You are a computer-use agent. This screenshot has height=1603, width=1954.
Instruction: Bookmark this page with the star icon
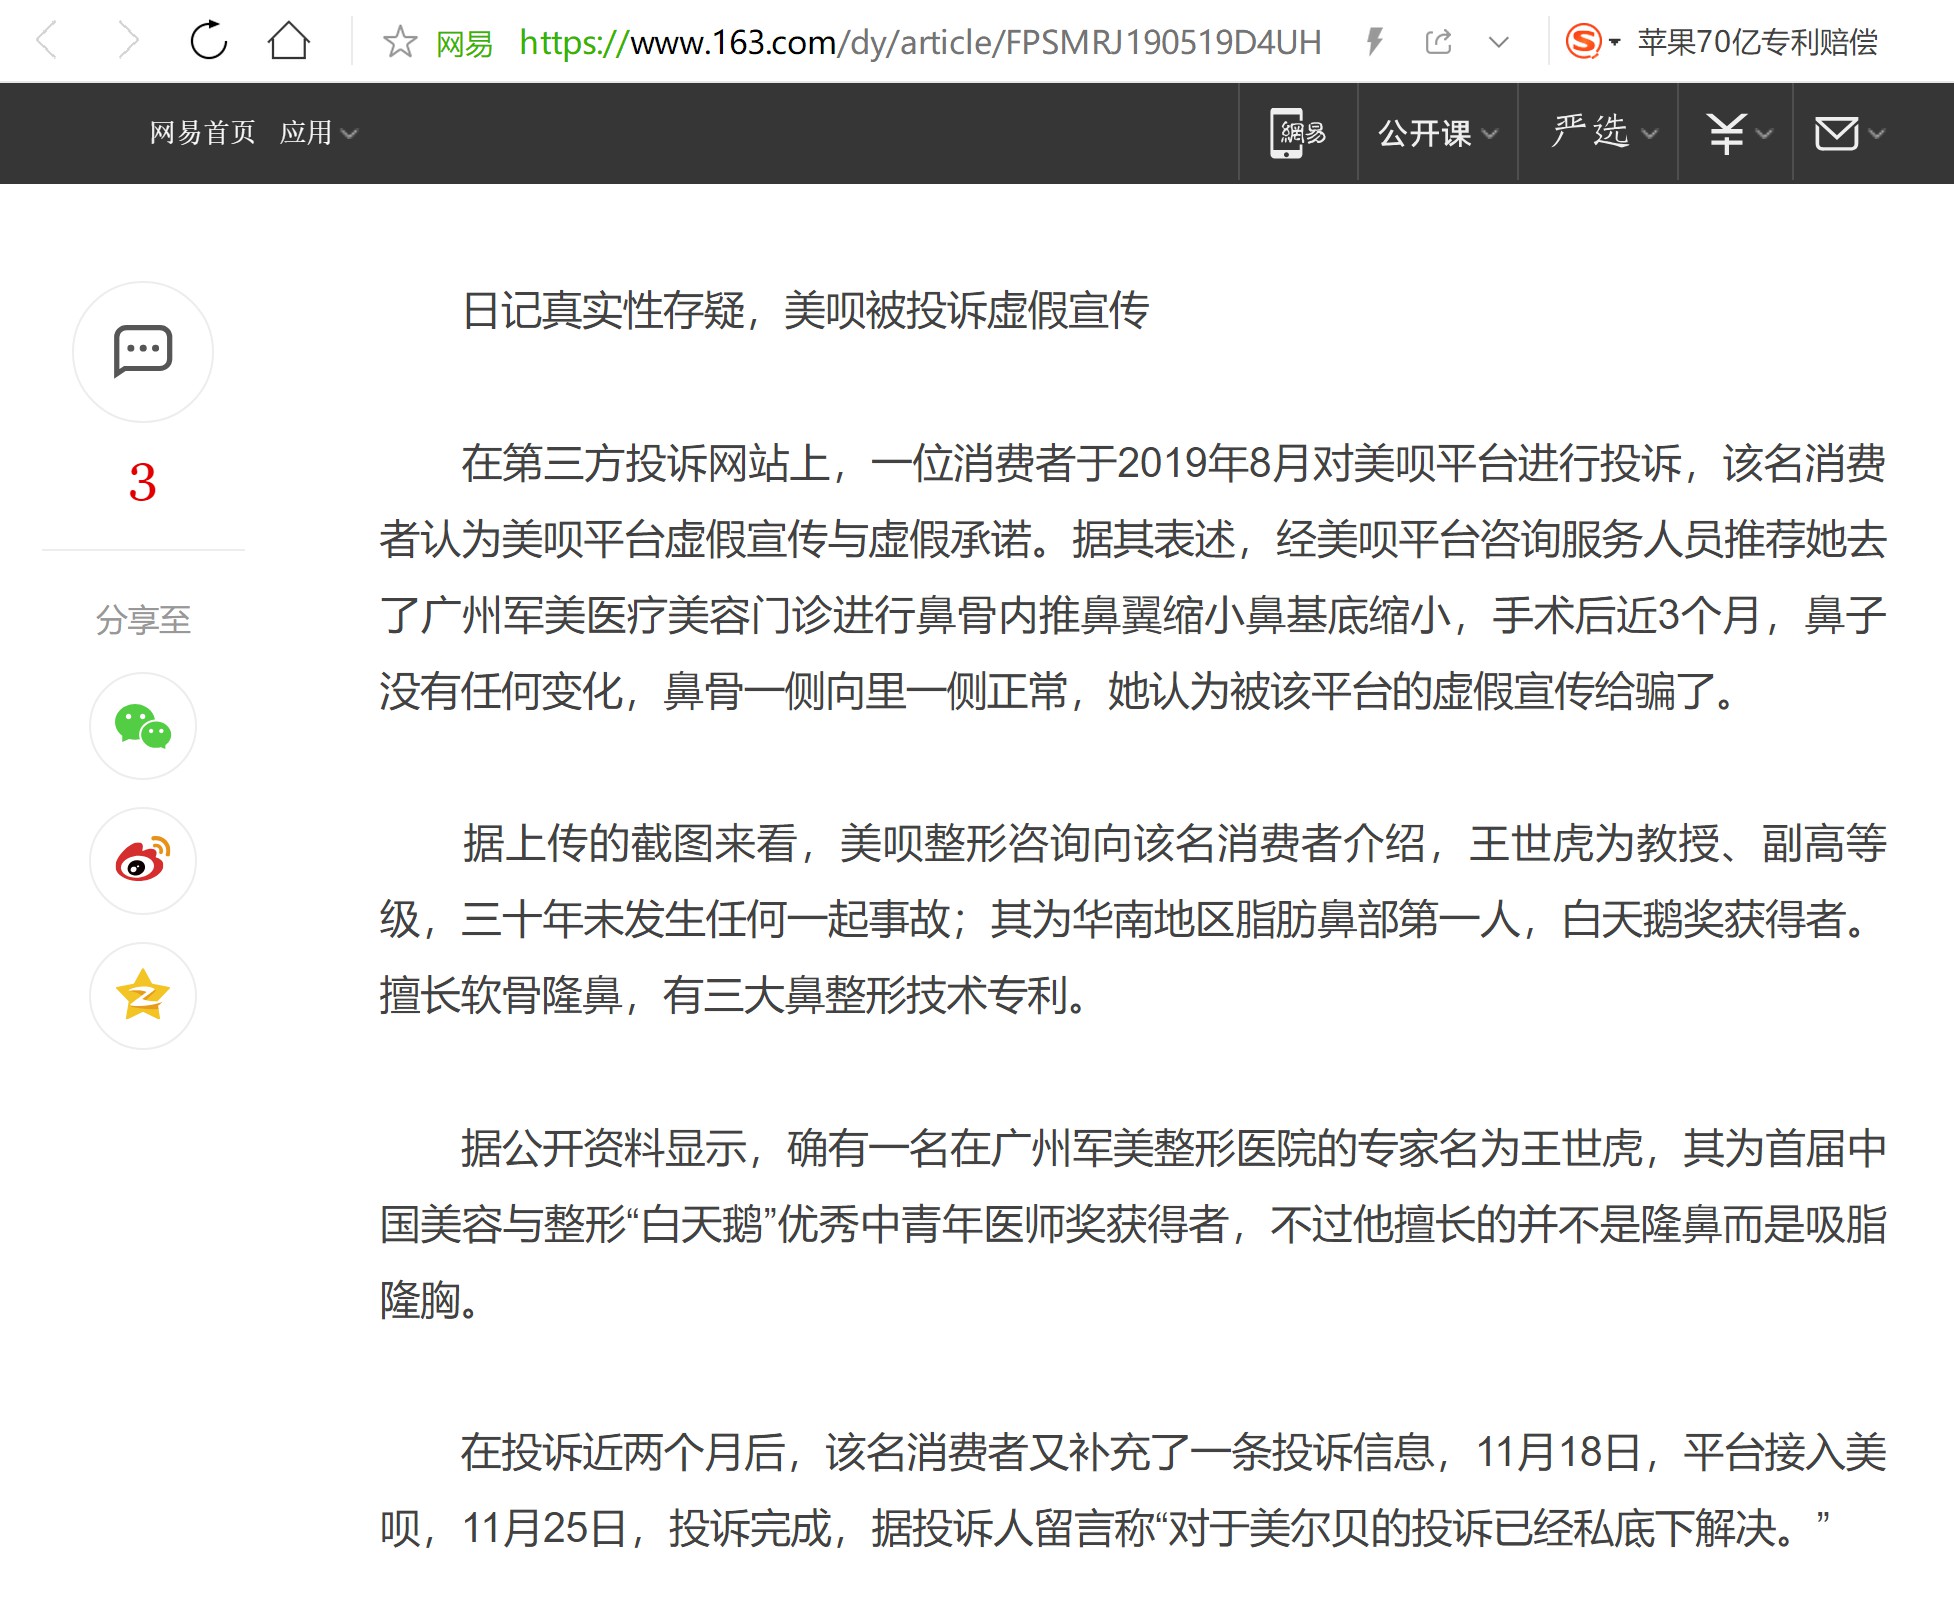point(400,41)
